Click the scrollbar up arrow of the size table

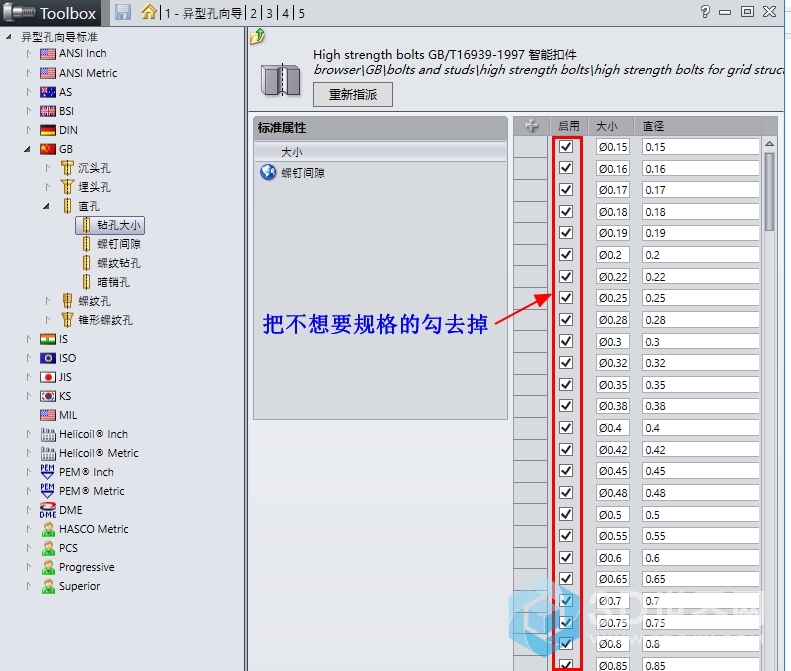pos(769,144)
